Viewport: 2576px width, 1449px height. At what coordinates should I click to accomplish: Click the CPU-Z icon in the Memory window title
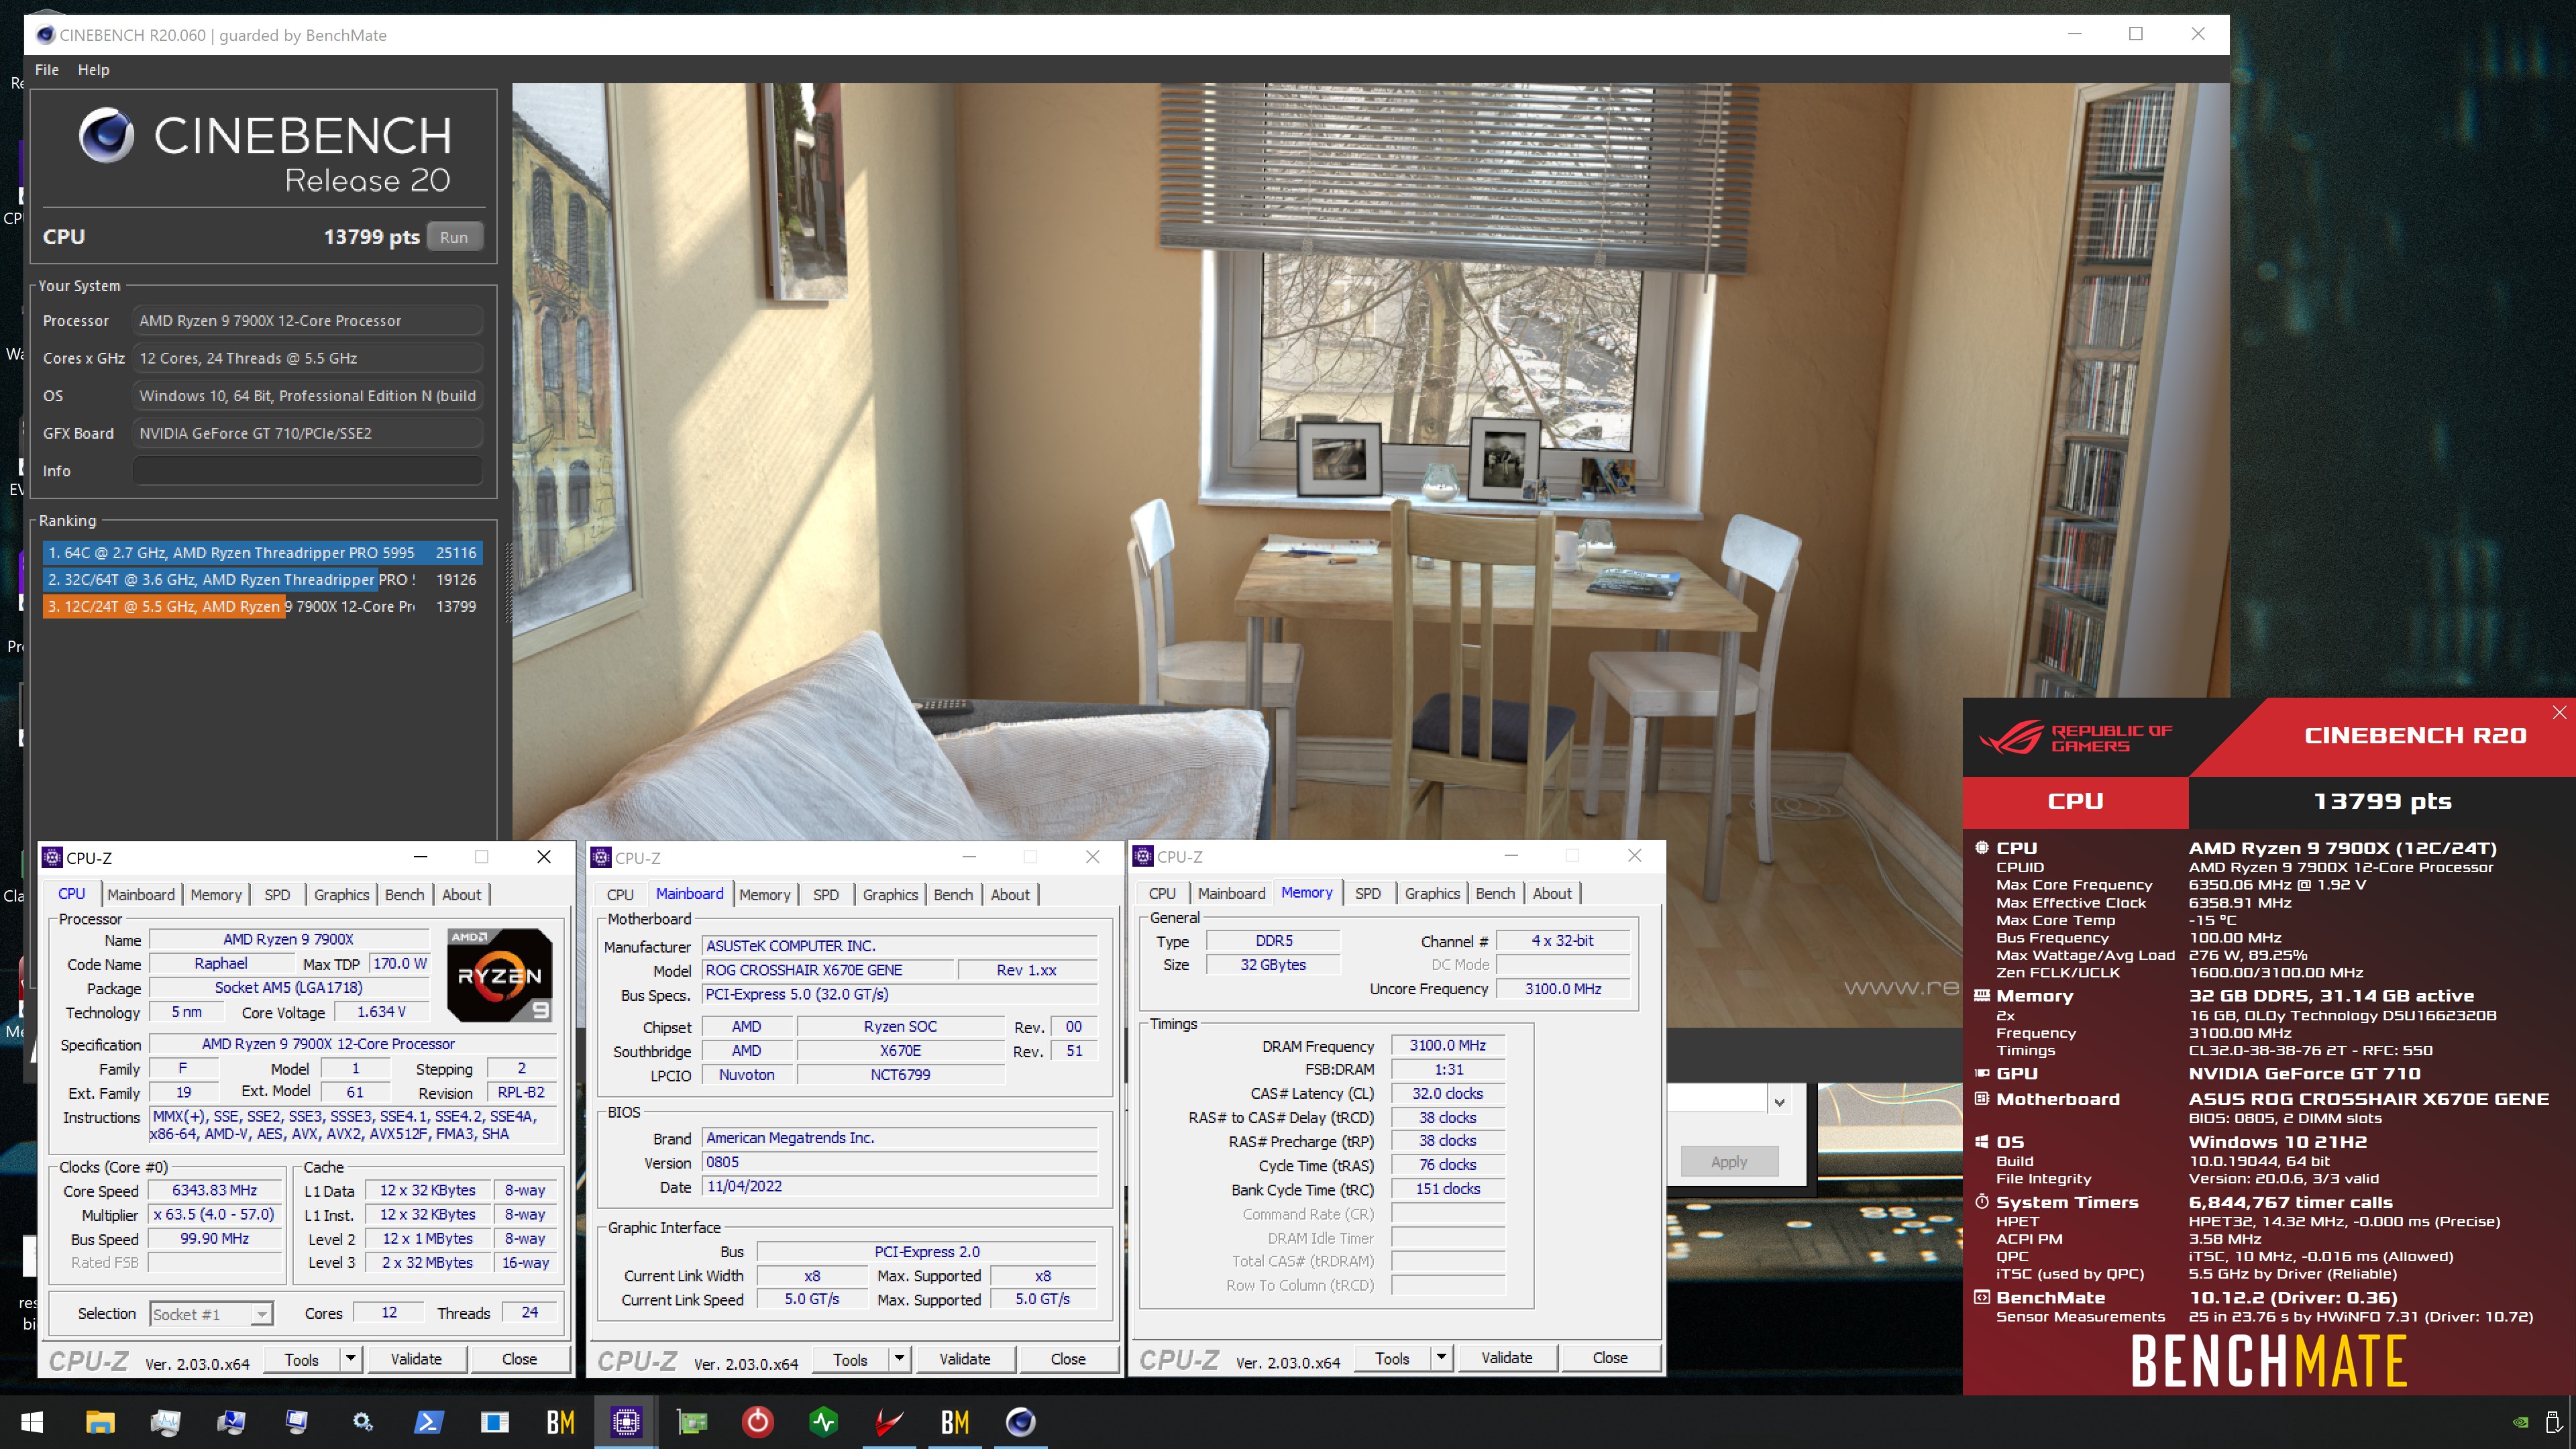point(1143,856)
